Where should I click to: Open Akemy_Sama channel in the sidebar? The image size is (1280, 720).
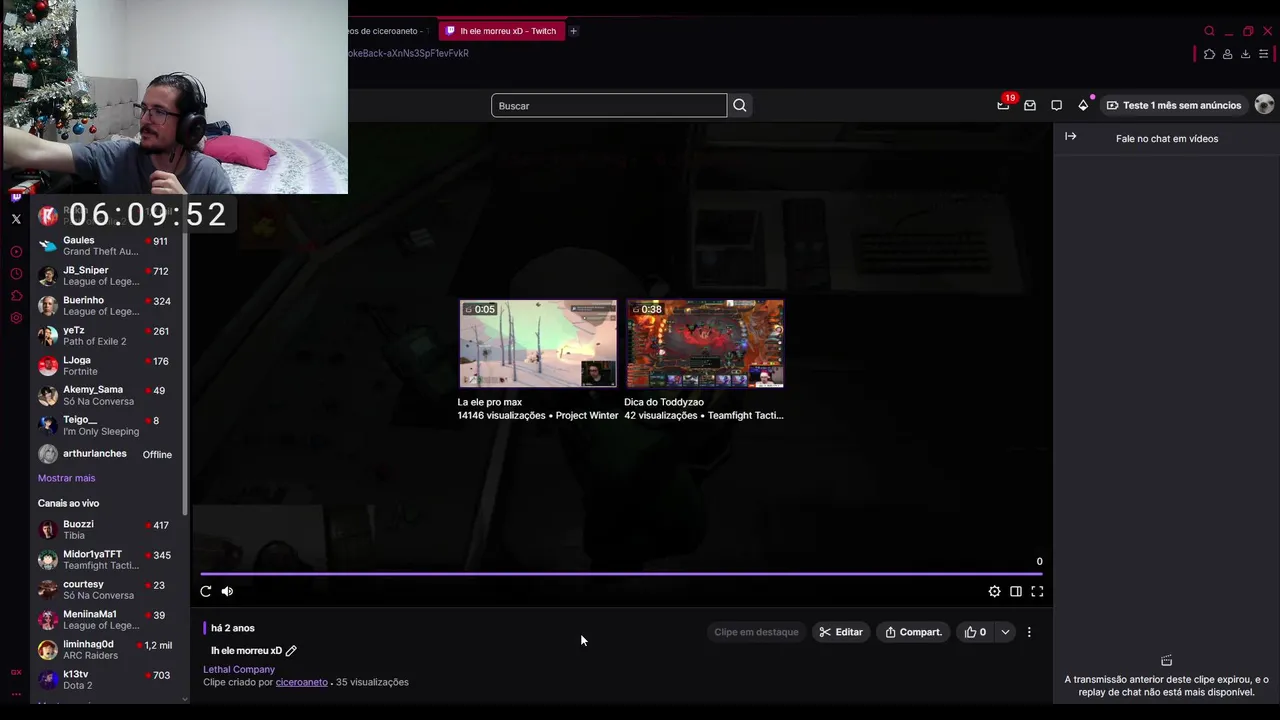(x=106, y=396)
